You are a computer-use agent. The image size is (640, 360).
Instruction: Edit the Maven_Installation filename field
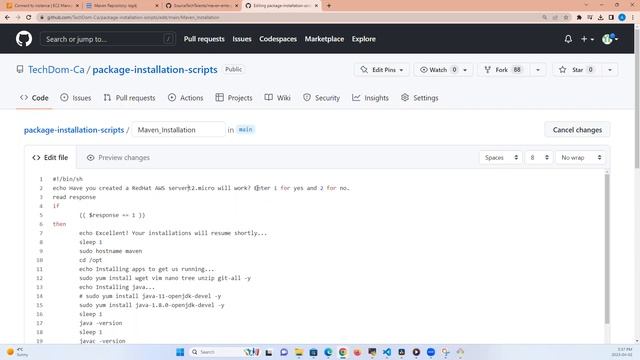(x=178, y=130)
